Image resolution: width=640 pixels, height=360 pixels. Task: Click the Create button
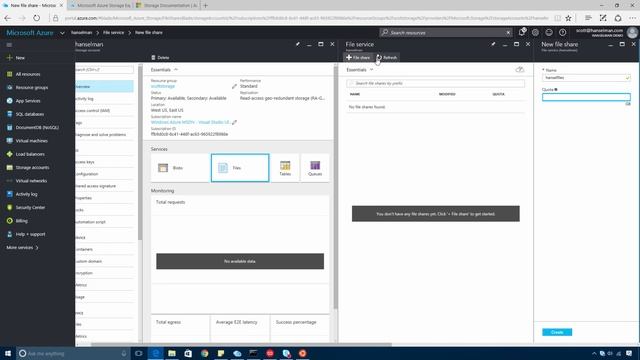[x=557, y=332]
